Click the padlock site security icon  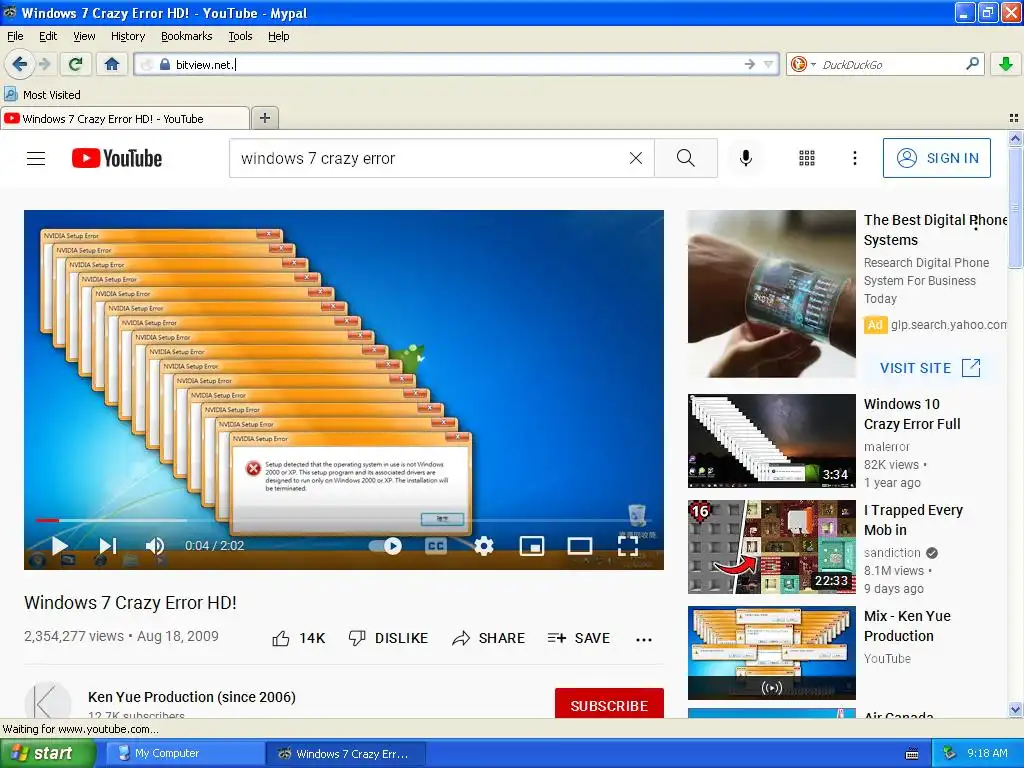coord(165,64)
